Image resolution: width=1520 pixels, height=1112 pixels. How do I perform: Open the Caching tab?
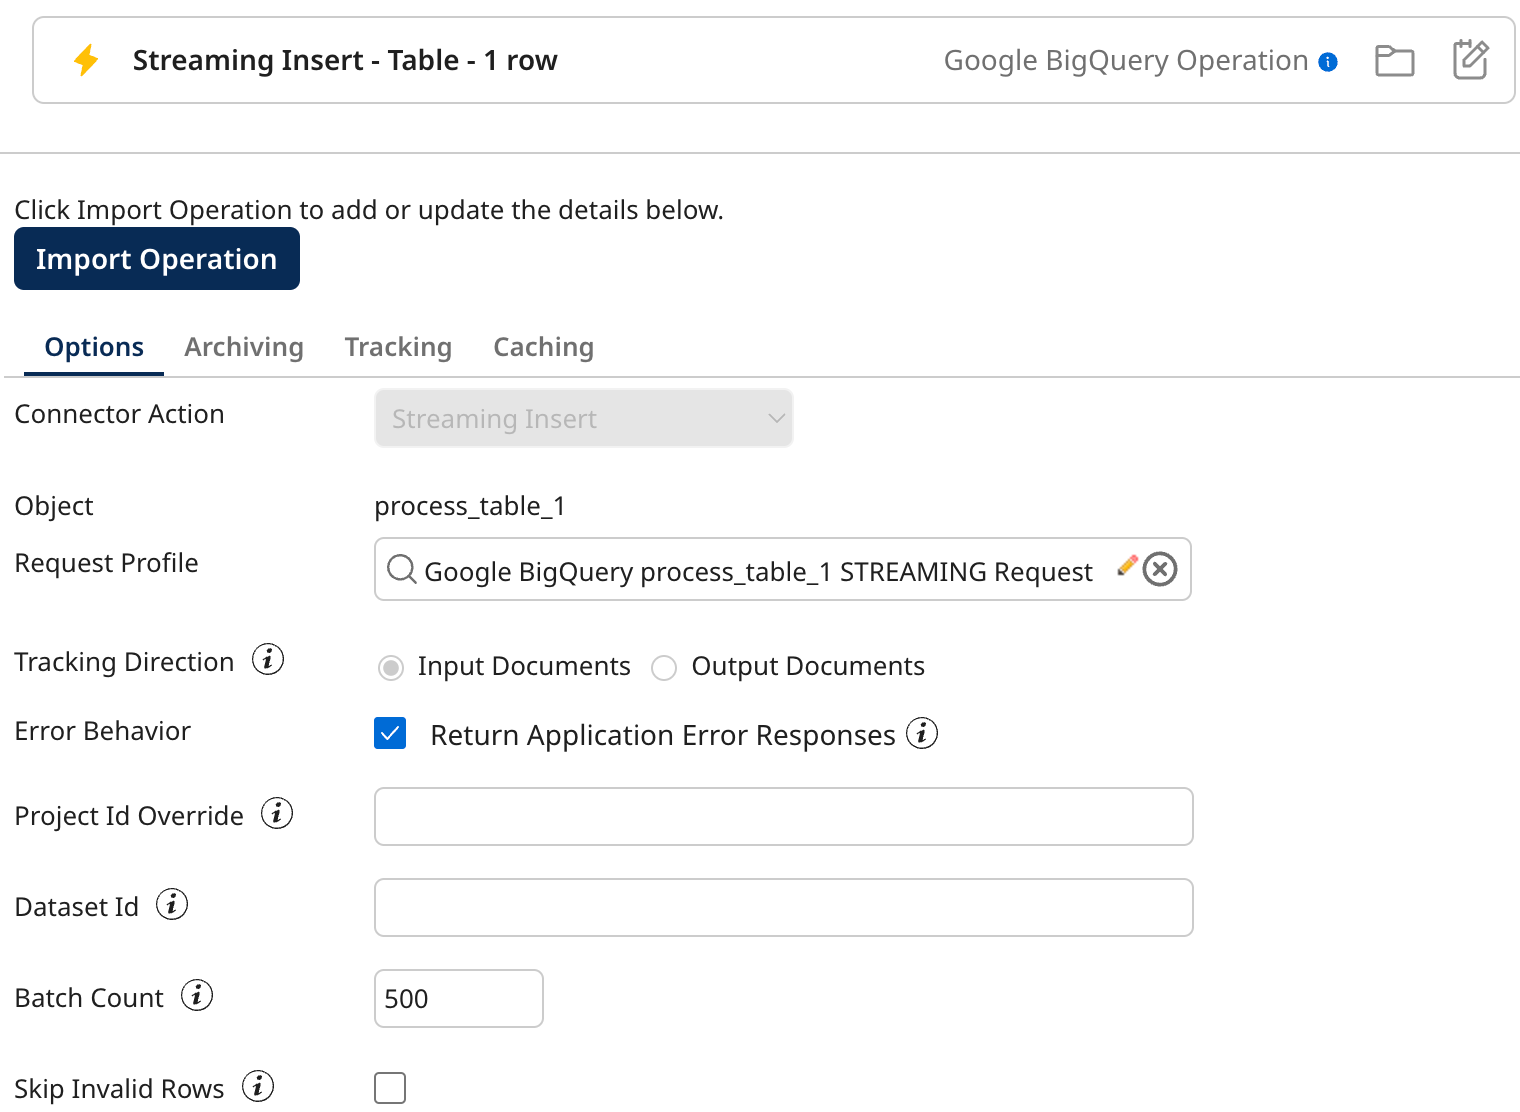tap(543, 347)
